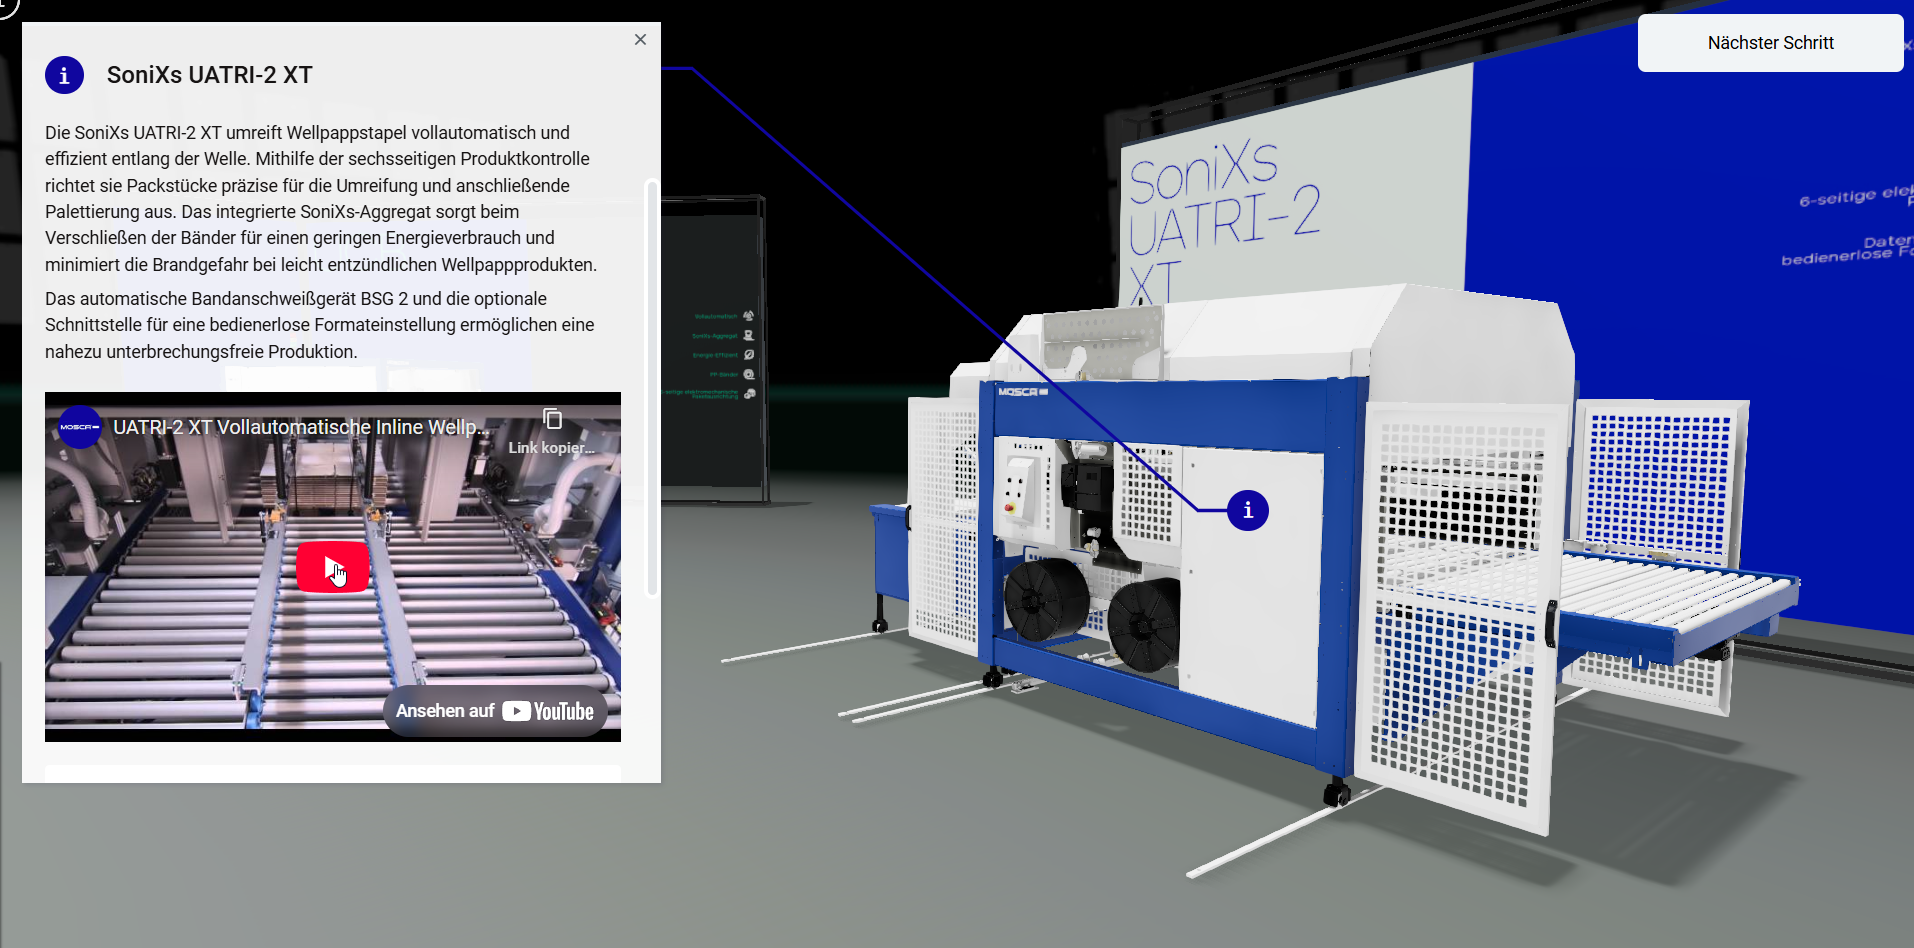Click the Paketausrichtung icon on the dark board

pos(750,394)
